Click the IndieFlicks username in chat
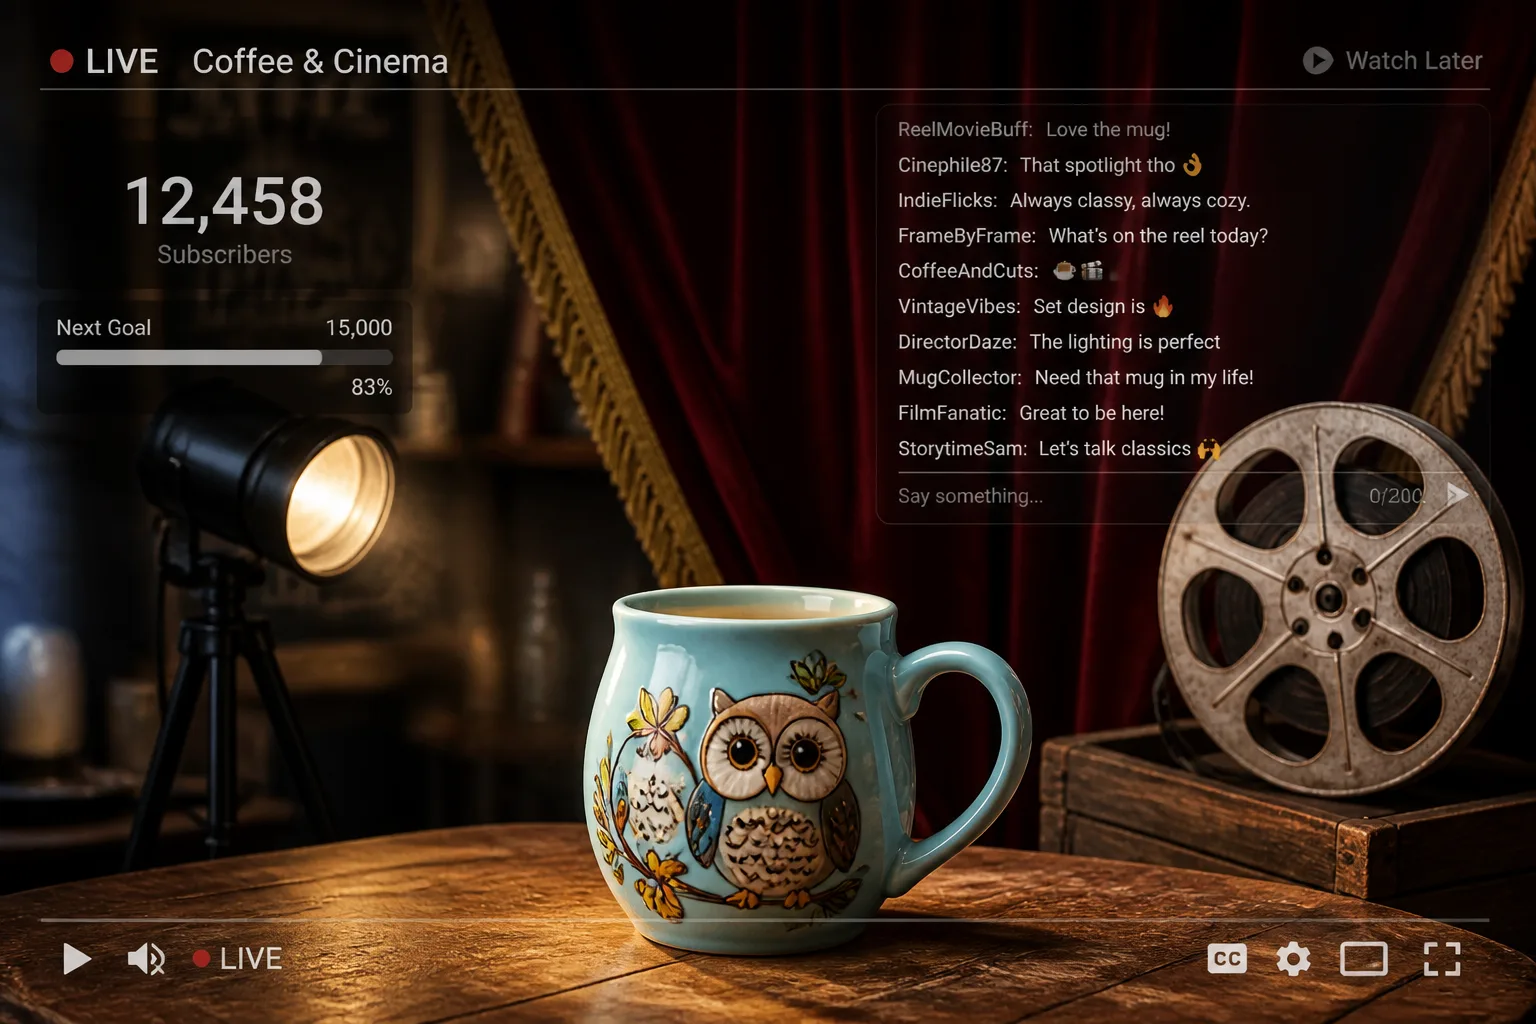Screen dimensions: 1536x1024 (x=947, y=201)
